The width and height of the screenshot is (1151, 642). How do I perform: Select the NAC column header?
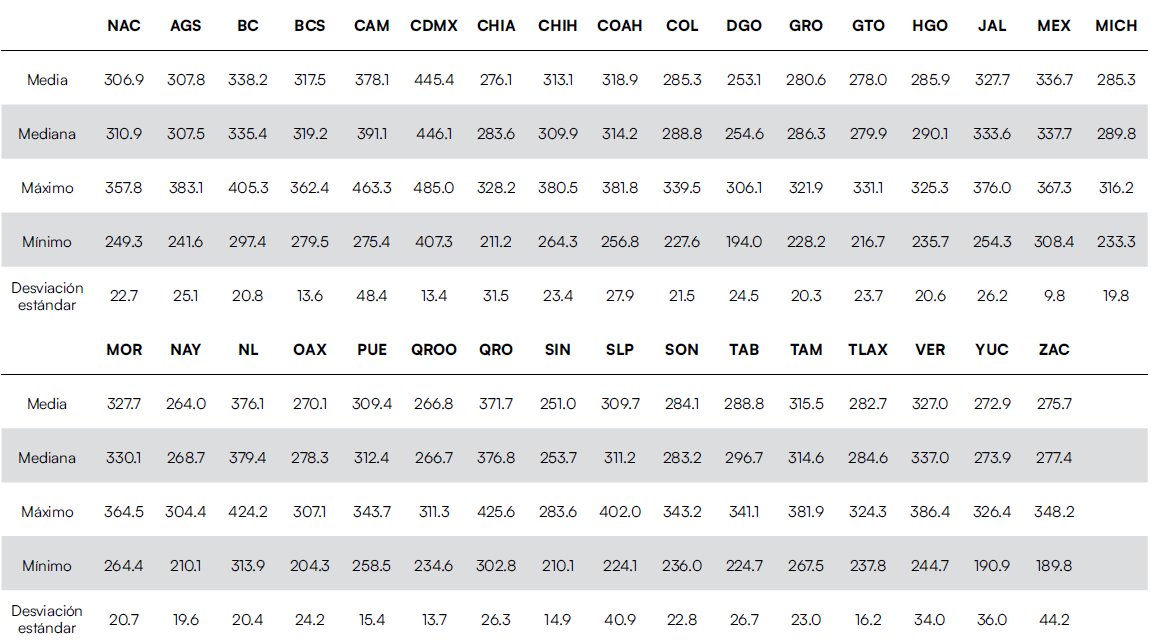(124, 26)
